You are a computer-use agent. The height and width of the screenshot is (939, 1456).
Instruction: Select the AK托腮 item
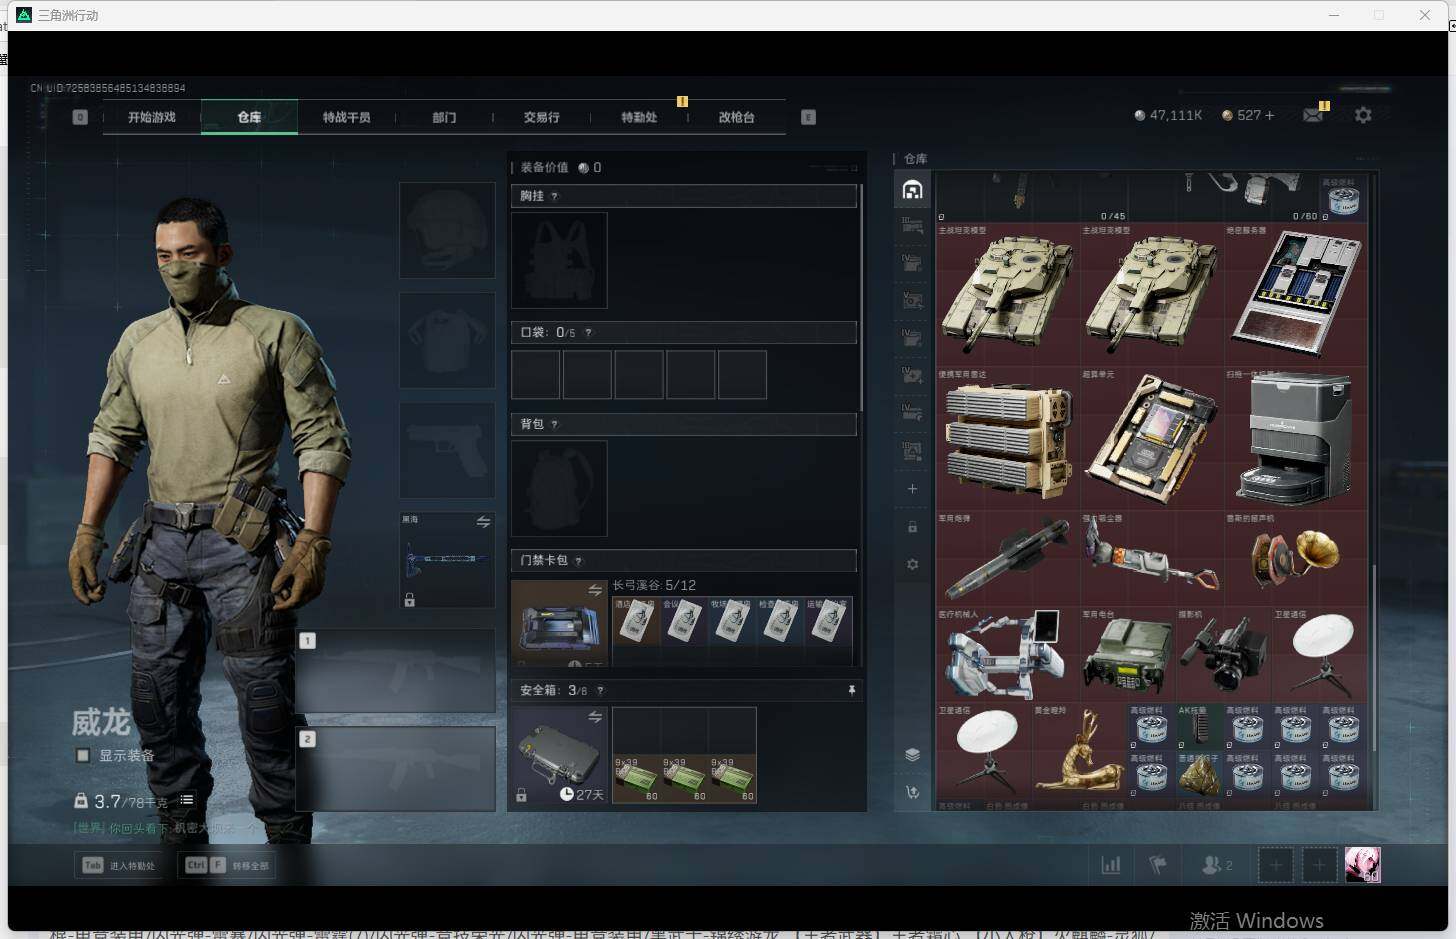[1200, 726]
